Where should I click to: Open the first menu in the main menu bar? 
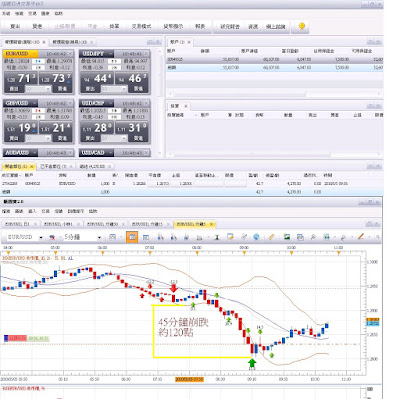pyautogui.click(x=6, y=14)
